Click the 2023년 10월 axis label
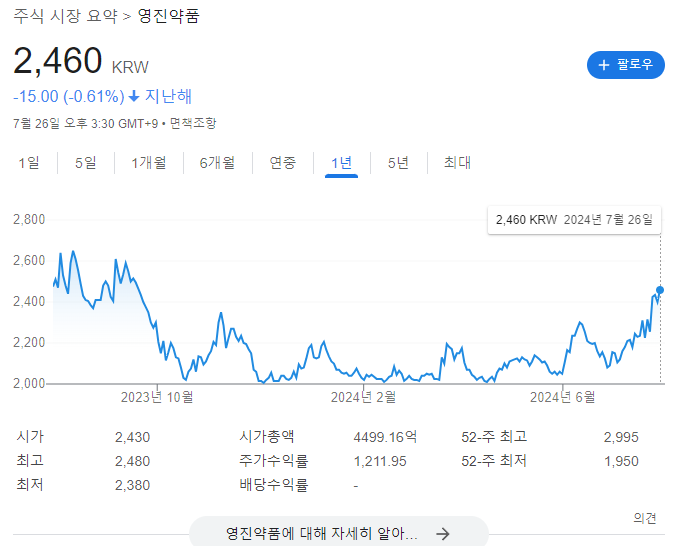 157,397
